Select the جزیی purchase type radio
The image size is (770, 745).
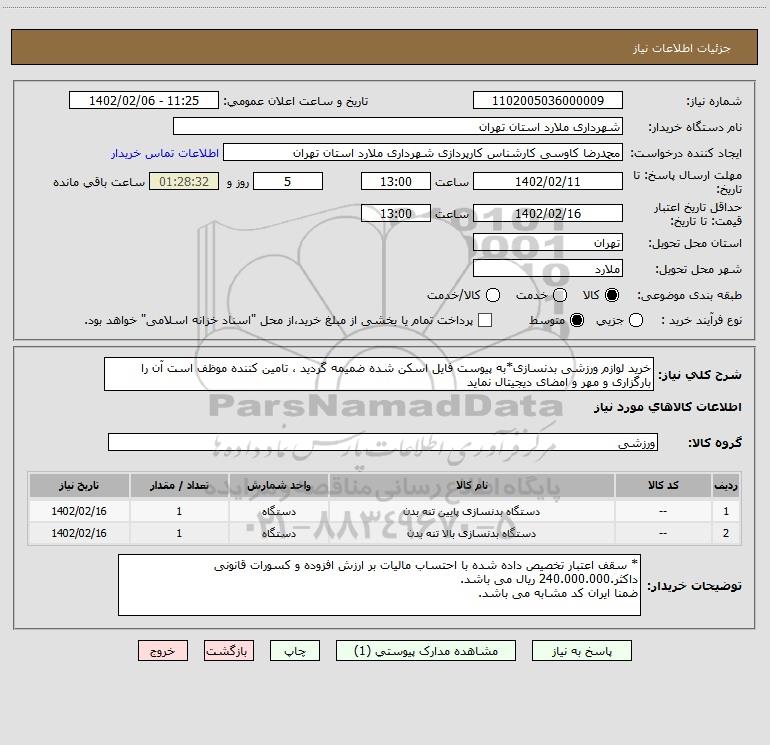coord(636,320)
